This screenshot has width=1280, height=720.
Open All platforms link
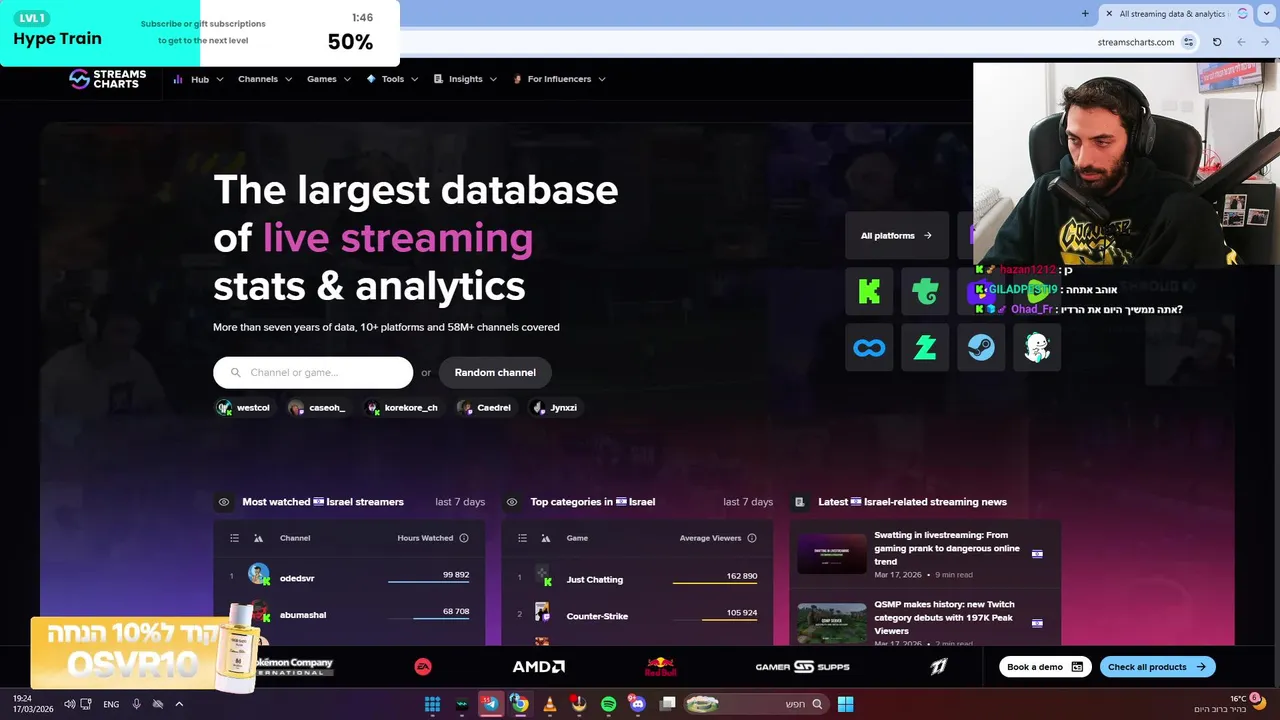[x=897, y=236]
